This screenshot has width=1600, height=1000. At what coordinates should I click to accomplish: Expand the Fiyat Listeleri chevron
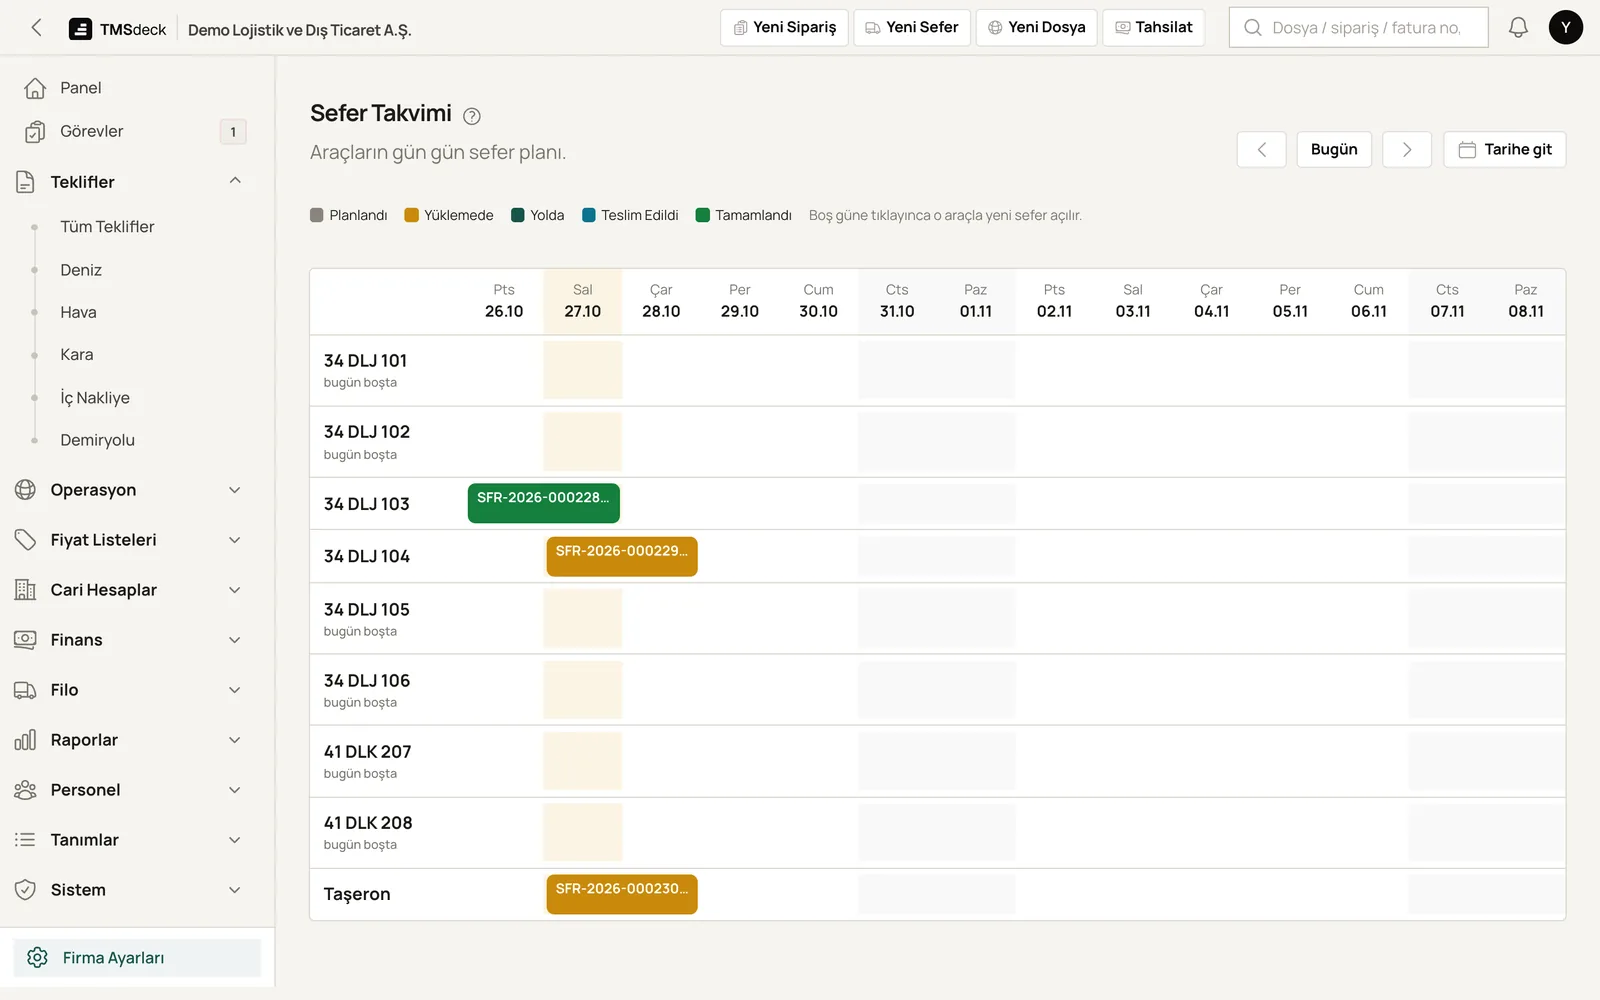(x=235, y=540)
